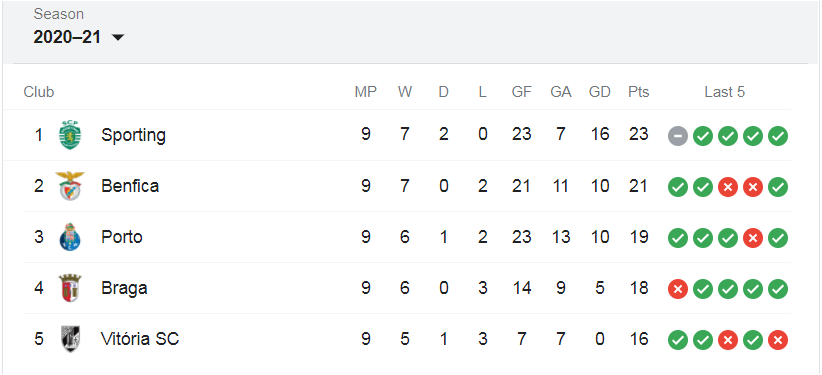Viewport: 822px width, 375px height.
Task: Open the Benfica team name link
Action: pyautogui.click(x=130, y=186)
